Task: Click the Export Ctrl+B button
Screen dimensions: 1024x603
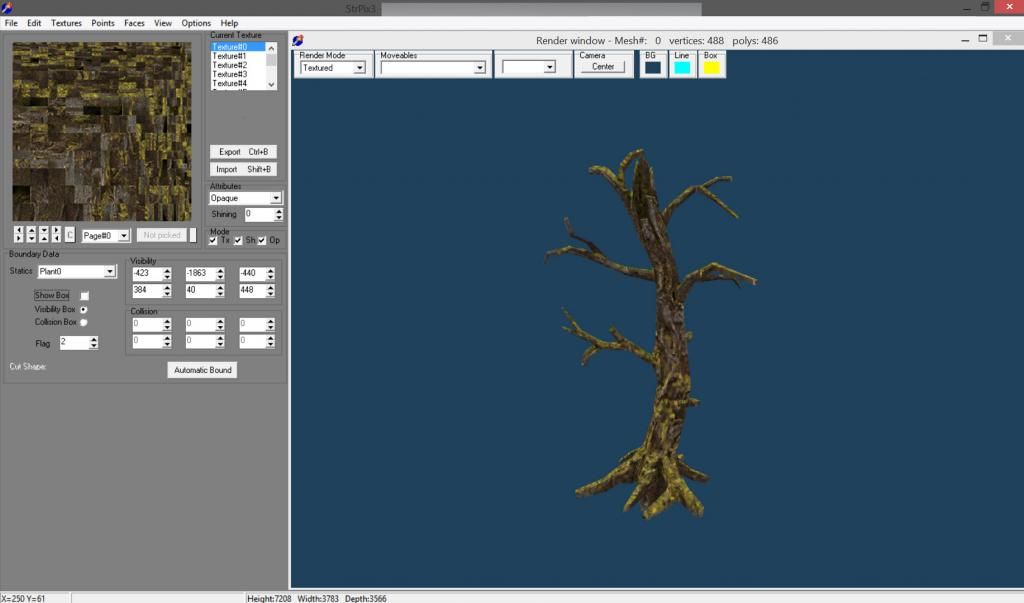Action: pyautogui.click(x=243, y=152)
